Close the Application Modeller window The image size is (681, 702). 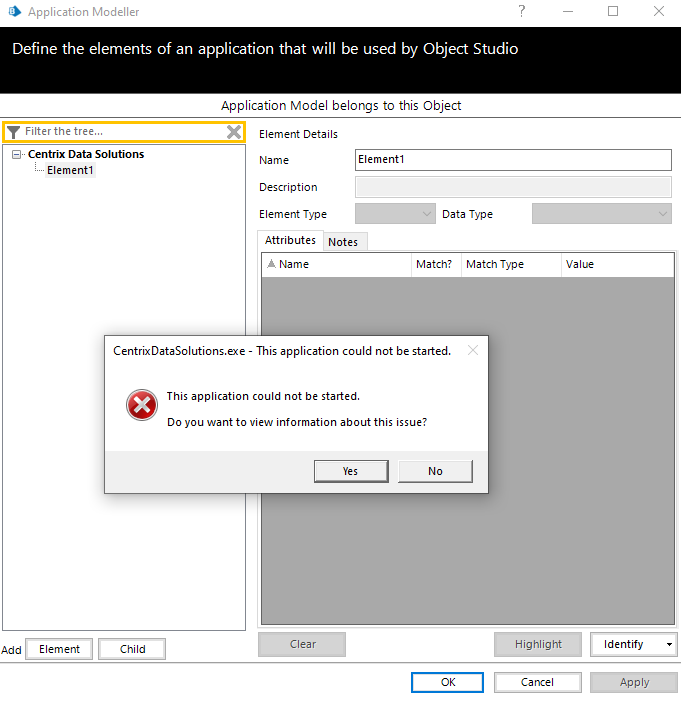(x=659, y=11)
